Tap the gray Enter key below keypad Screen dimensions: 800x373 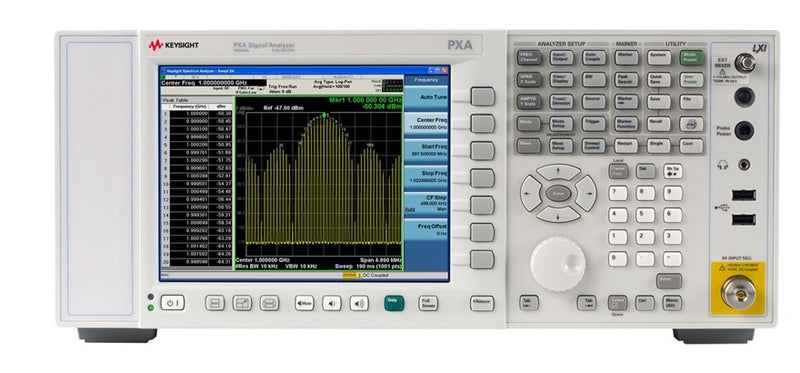click(x=669, y=281)
